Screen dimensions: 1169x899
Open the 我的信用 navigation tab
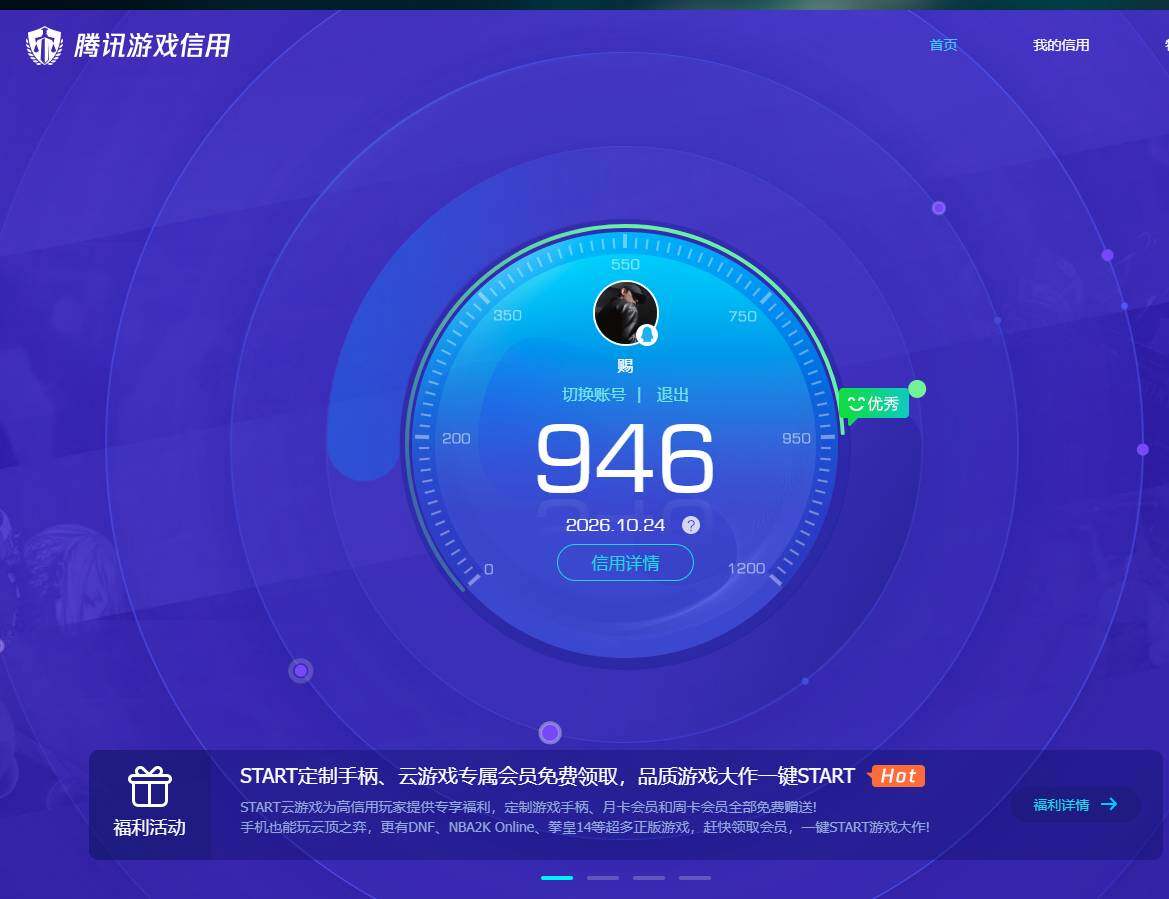point(1061,45)
